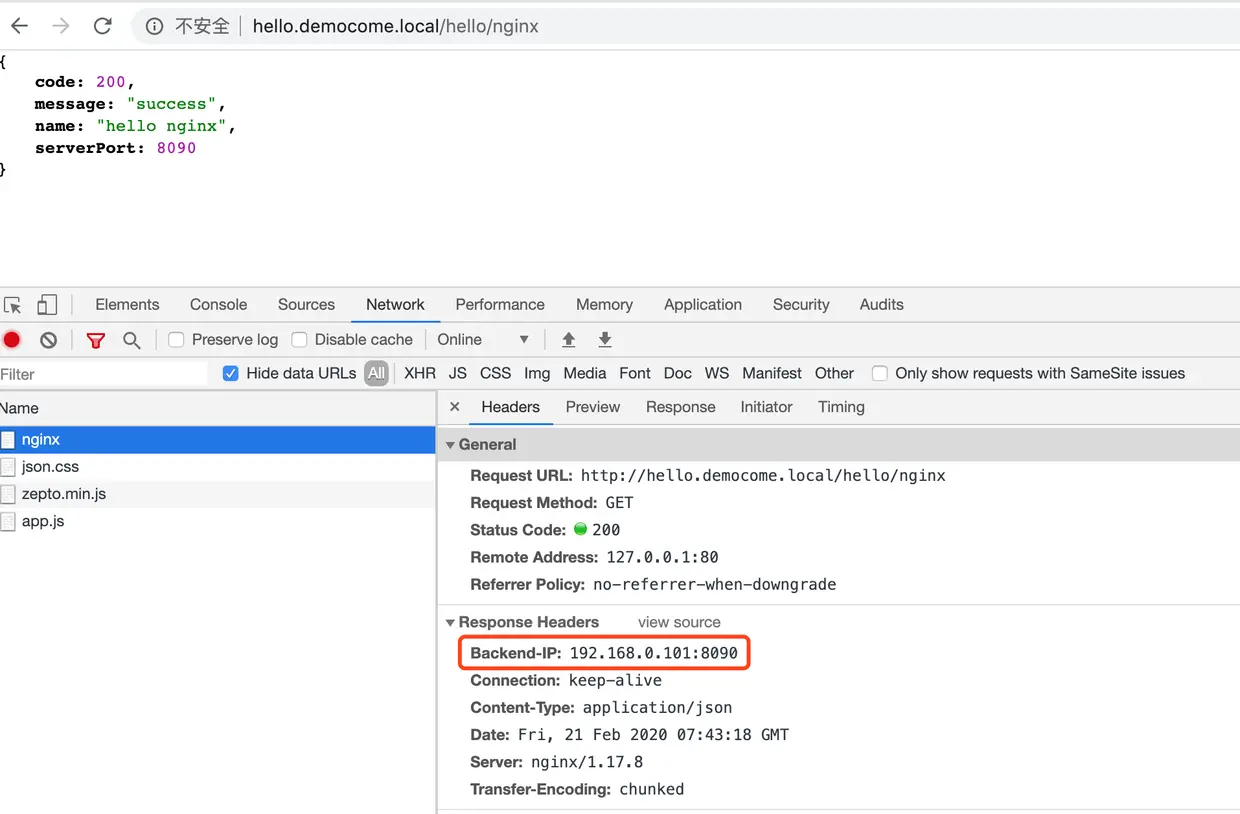This screenshot has width=1240, height=814.
Task: Switch to the Sources panel
Action: pyautogui.click(x=306, y=305)
